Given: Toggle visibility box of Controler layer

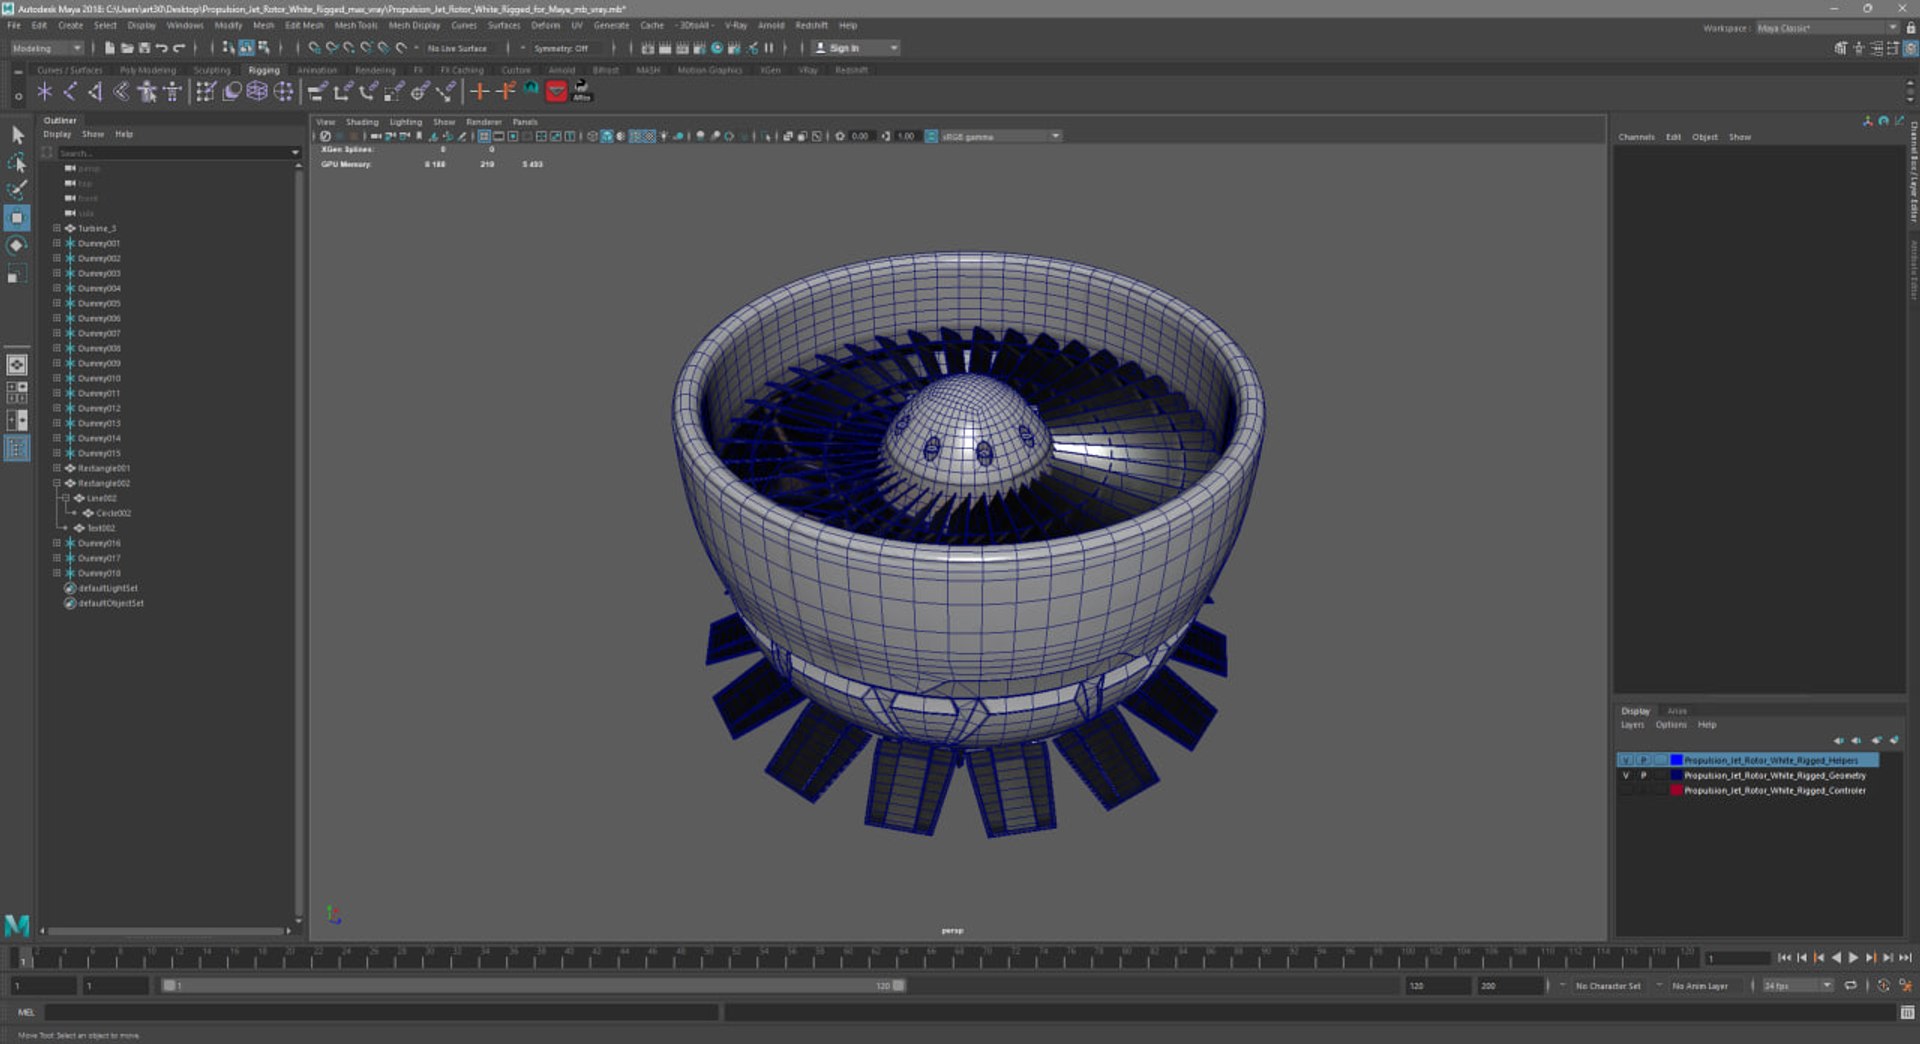Looking at the screenshot, I should (1626, 790).
